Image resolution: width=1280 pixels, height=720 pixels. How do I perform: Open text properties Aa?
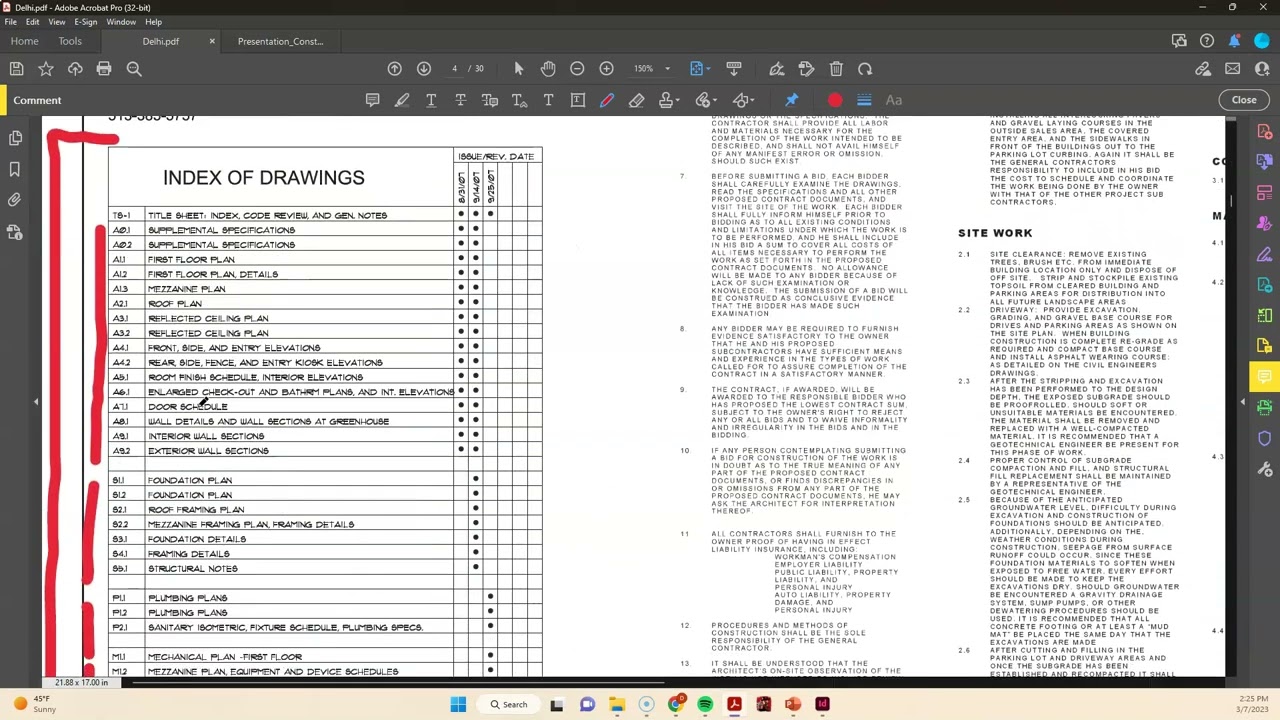(x=894, y=100)
